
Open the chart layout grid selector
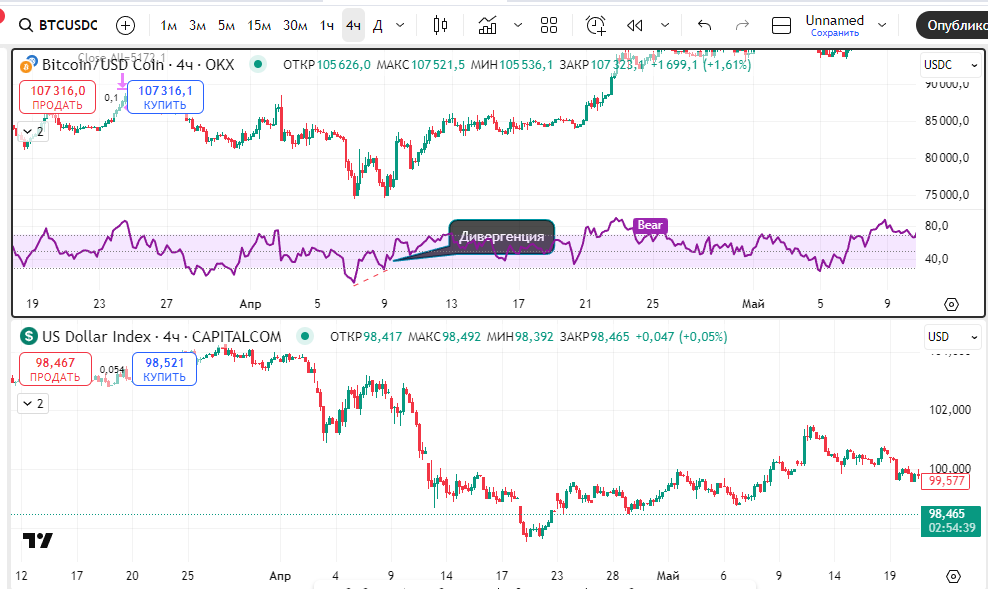(x=549, y=25)
